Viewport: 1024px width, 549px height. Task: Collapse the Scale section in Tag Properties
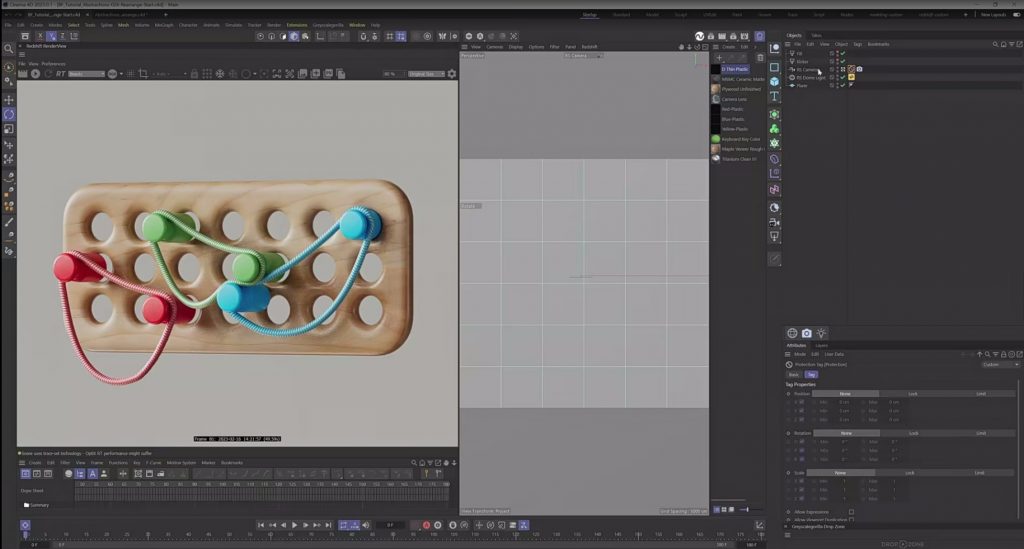point(788,473)
